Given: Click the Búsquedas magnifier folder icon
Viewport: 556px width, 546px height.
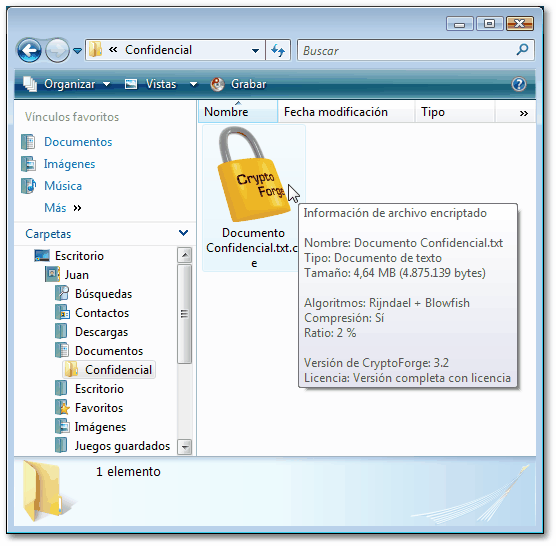Looking at the screenshot, I should (x=62, y=293).
